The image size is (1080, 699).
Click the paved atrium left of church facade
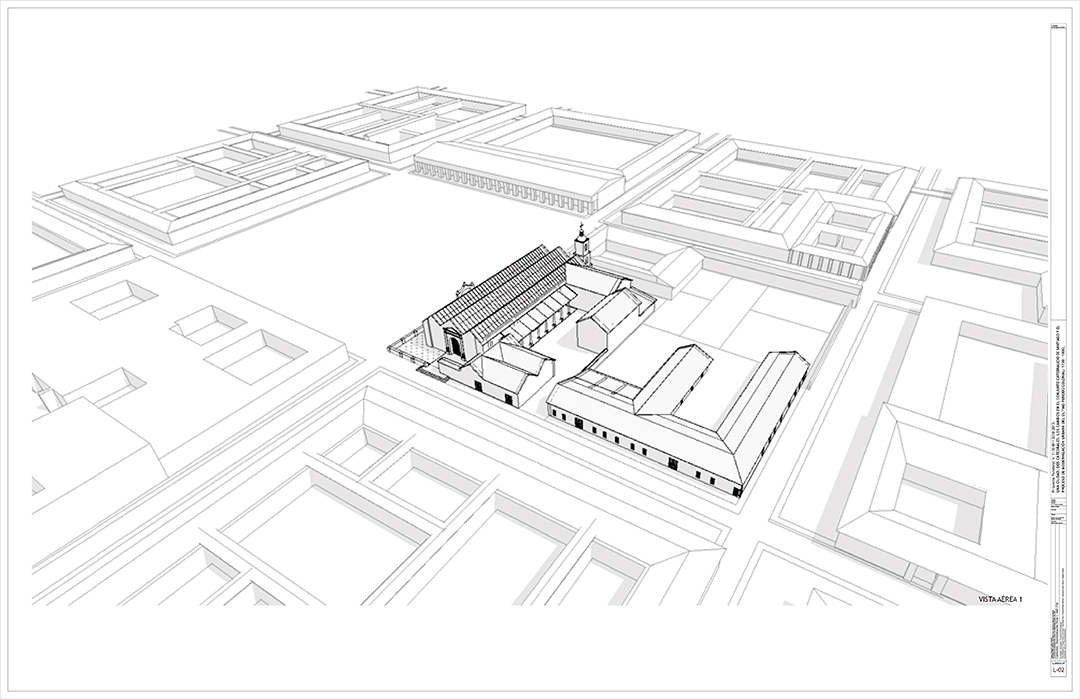tap(408, 348)
